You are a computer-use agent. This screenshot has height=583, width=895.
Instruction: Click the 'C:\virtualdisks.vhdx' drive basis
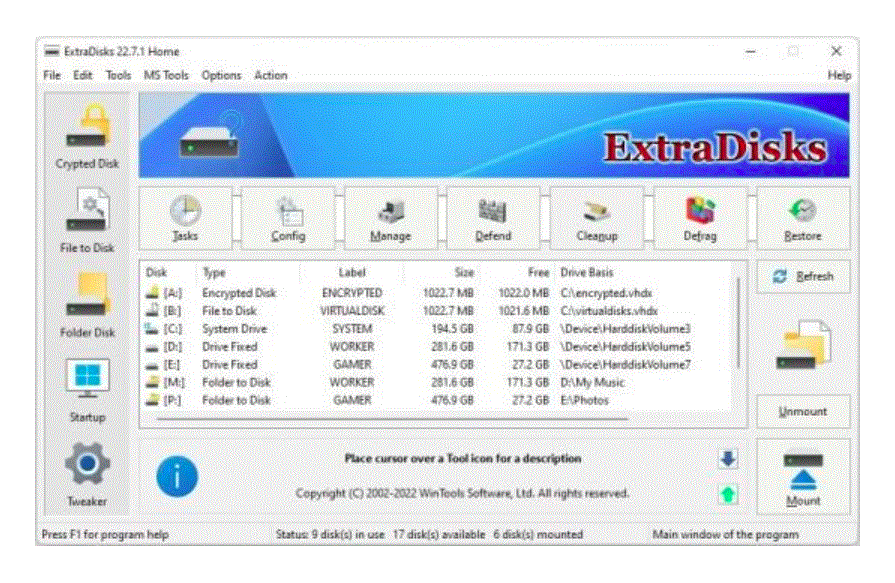point(609,311)
